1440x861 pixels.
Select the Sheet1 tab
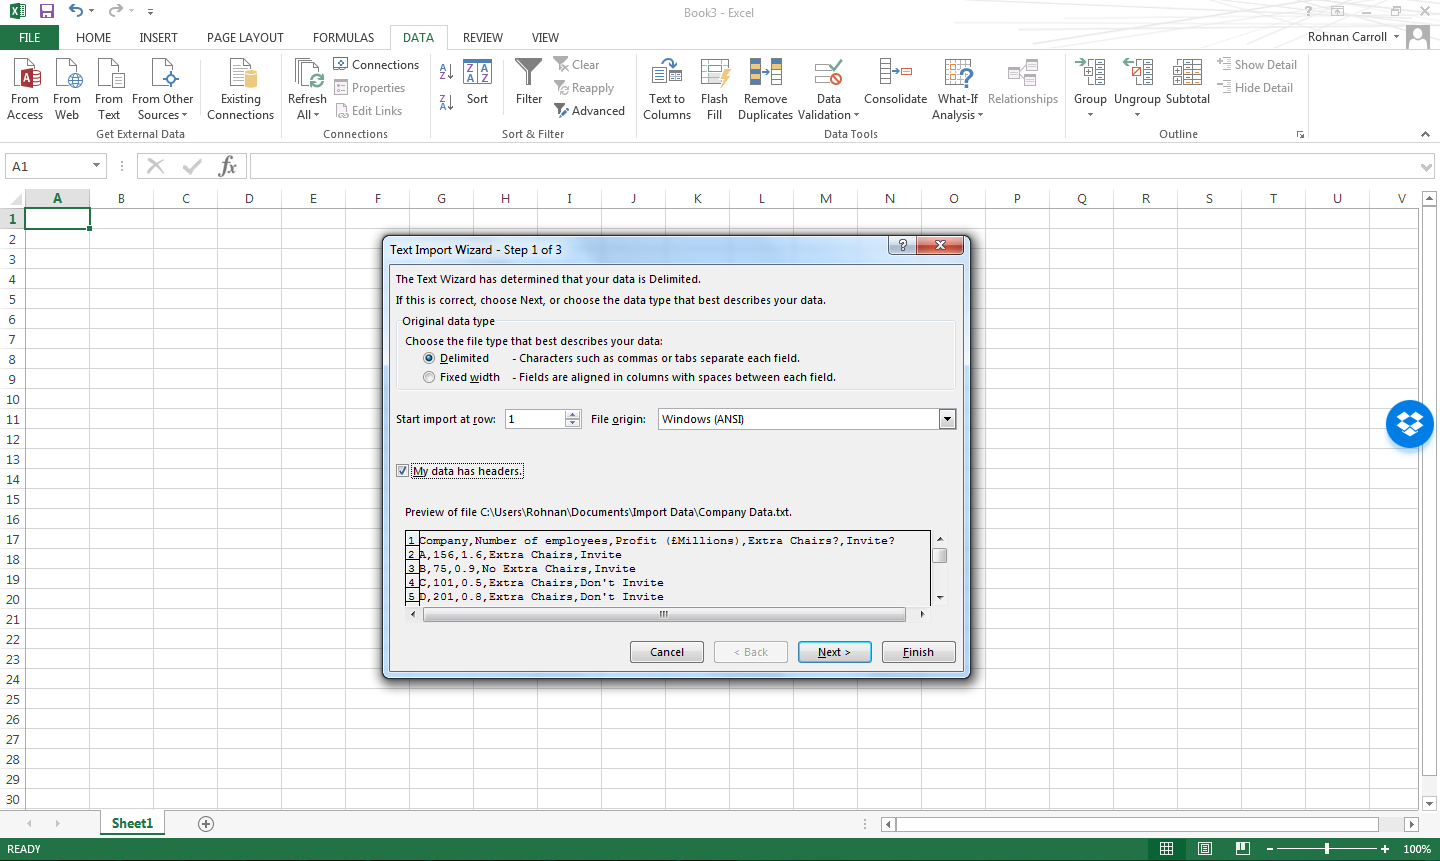pyautogui.click(x=132, y=824)
